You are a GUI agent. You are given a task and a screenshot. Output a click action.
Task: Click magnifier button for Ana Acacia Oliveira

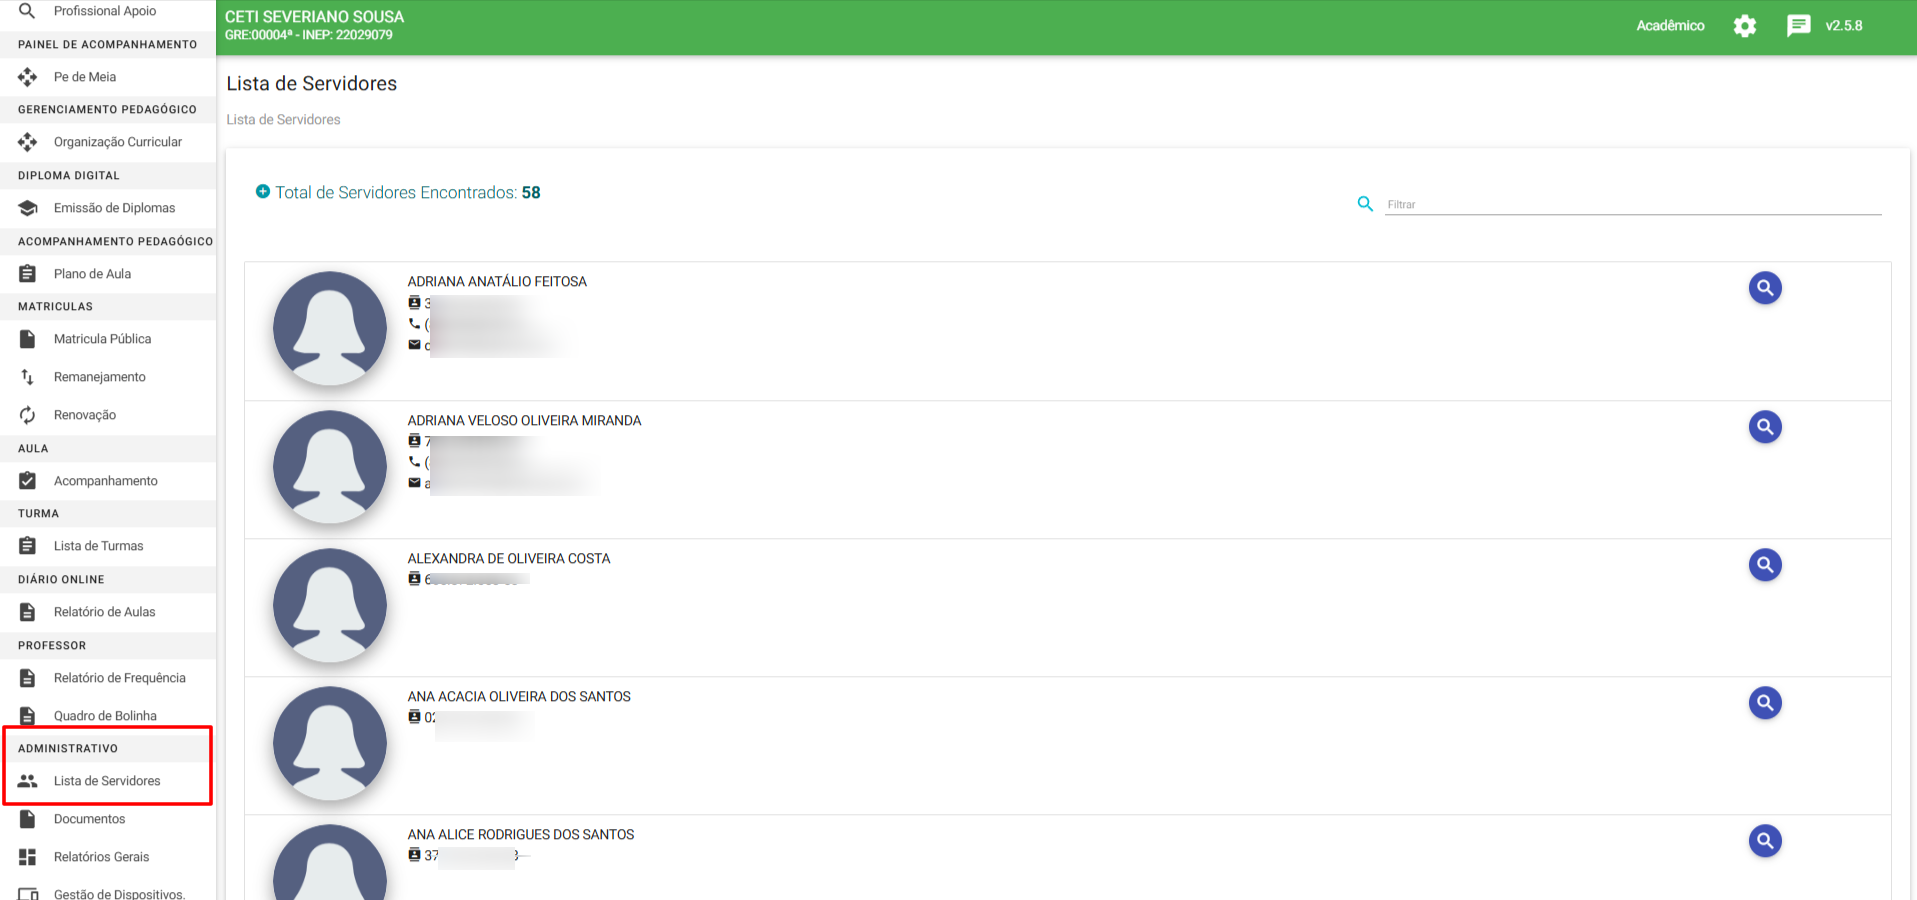(1764, 703)
